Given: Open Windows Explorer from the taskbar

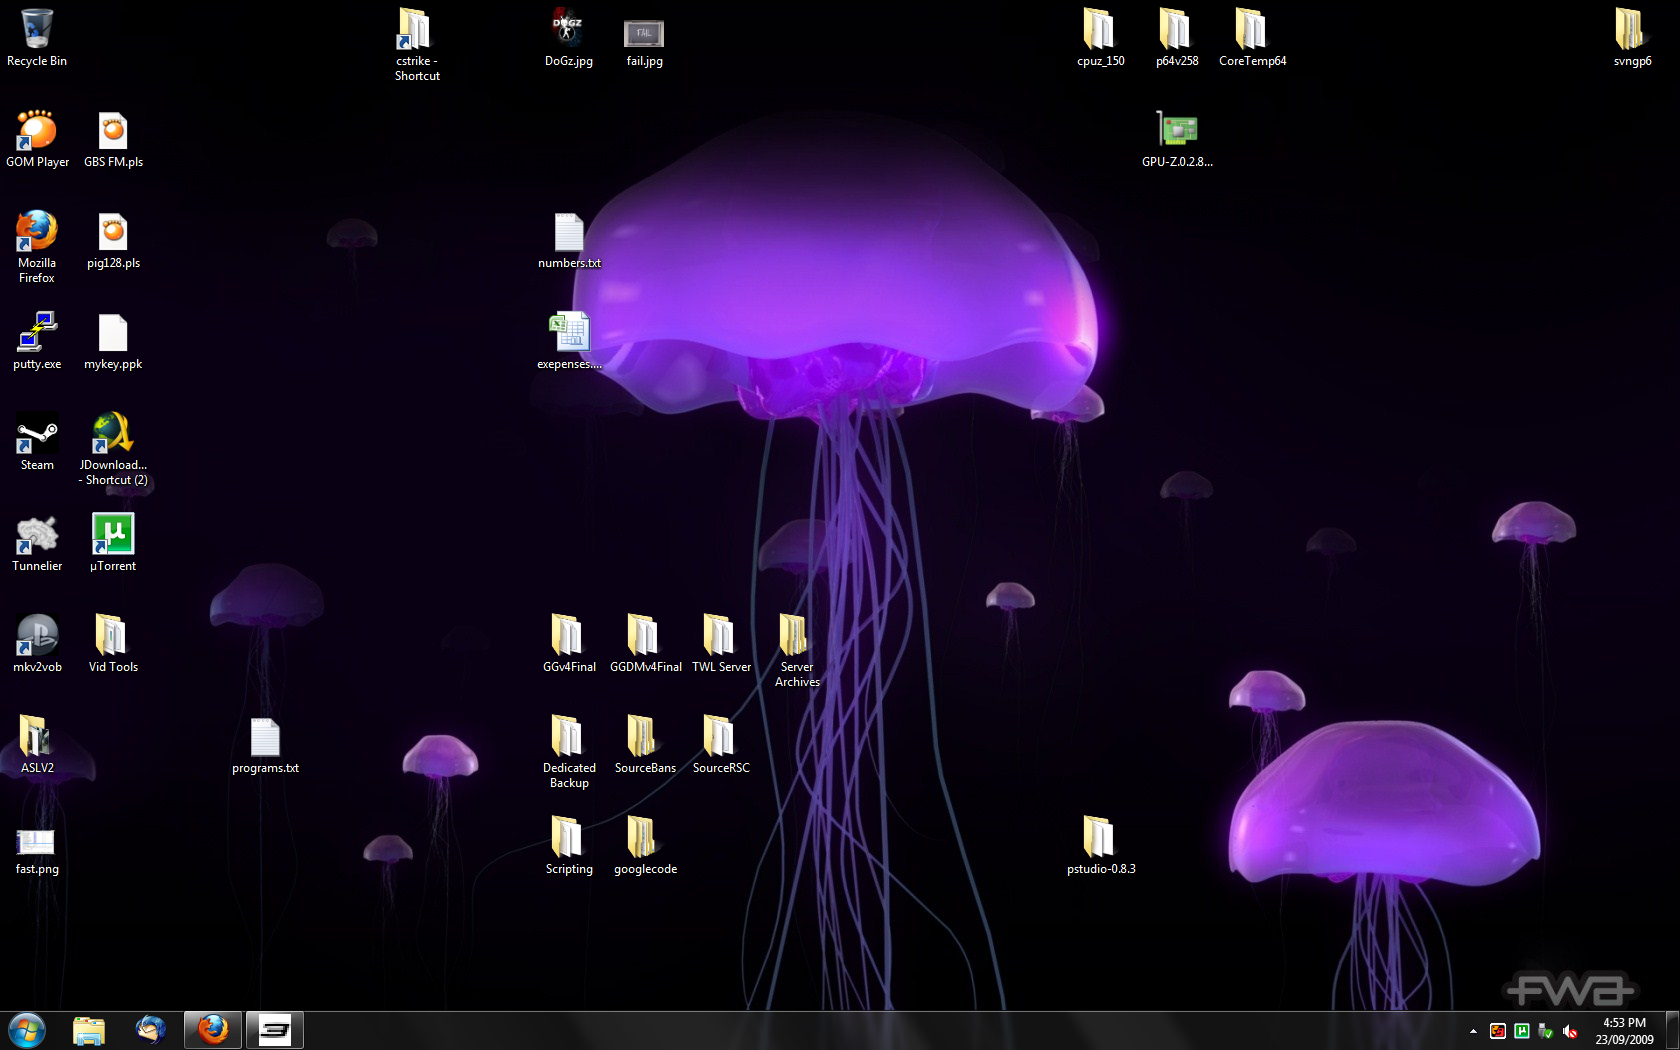Looking at the screenshot, I should 89,1030.
